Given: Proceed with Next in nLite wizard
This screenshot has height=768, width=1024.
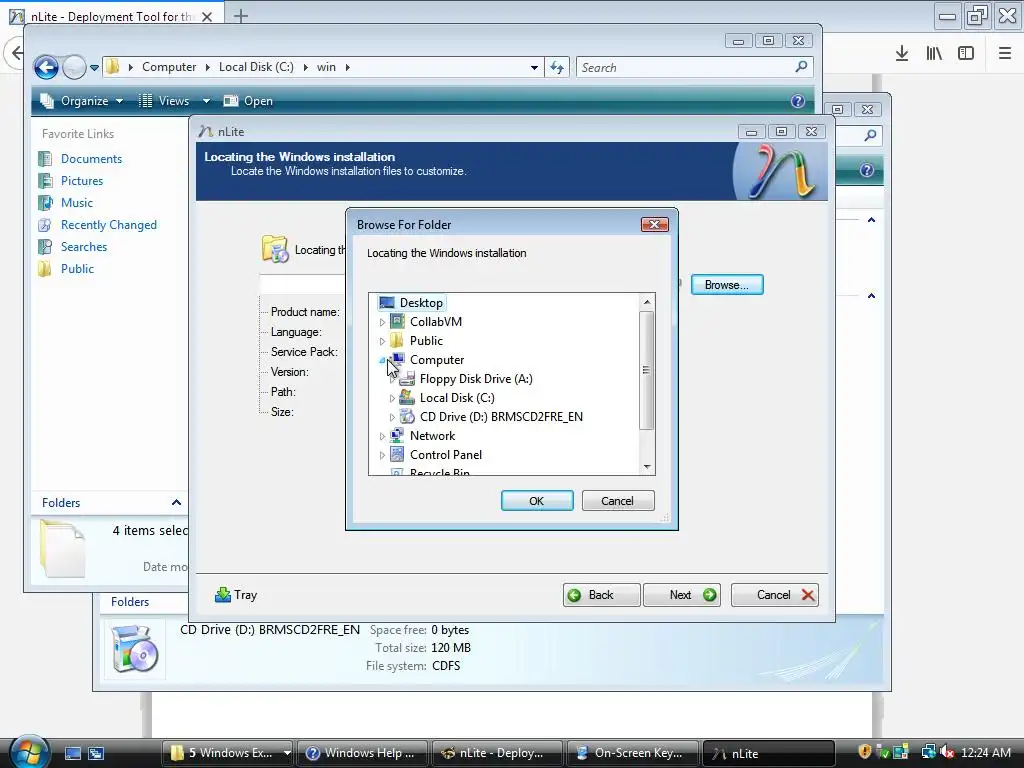Looking at the screenshot, I should click(682, 595).
